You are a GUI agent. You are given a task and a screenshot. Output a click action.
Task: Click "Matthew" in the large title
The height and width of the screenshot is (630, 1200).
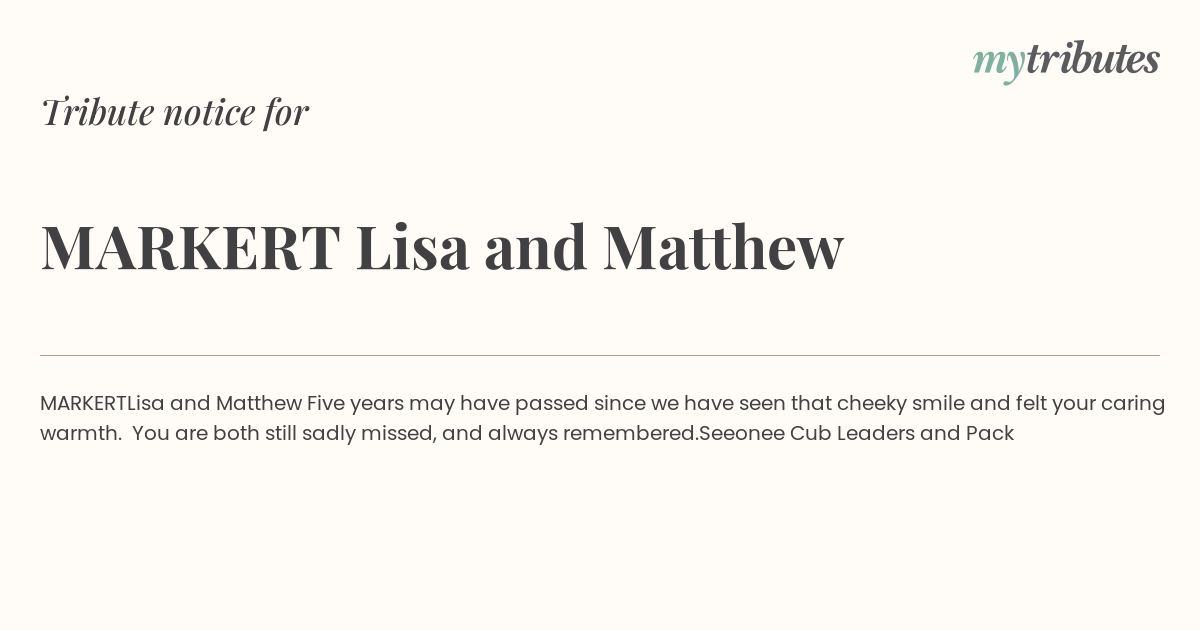coord(723,248)
